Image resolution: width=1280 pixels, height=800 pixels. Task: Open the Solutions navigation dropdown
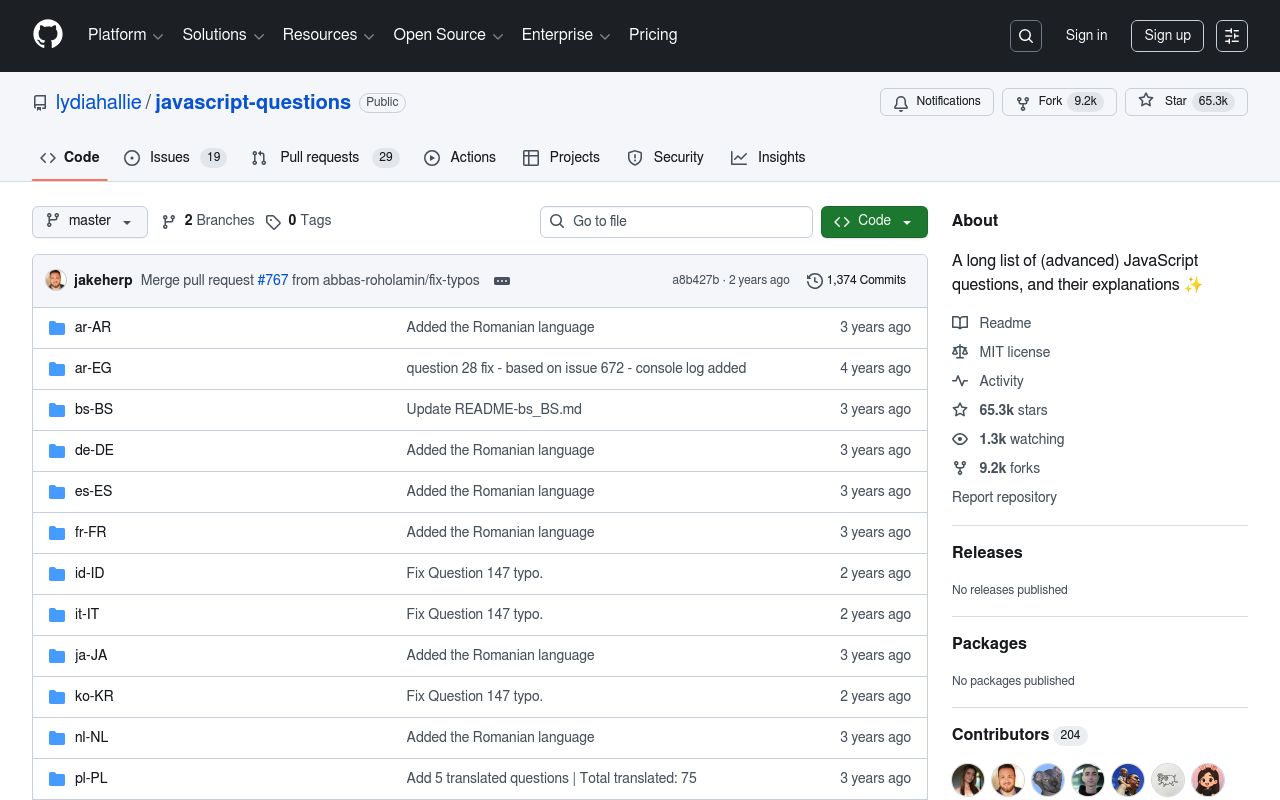click(222, 35)
